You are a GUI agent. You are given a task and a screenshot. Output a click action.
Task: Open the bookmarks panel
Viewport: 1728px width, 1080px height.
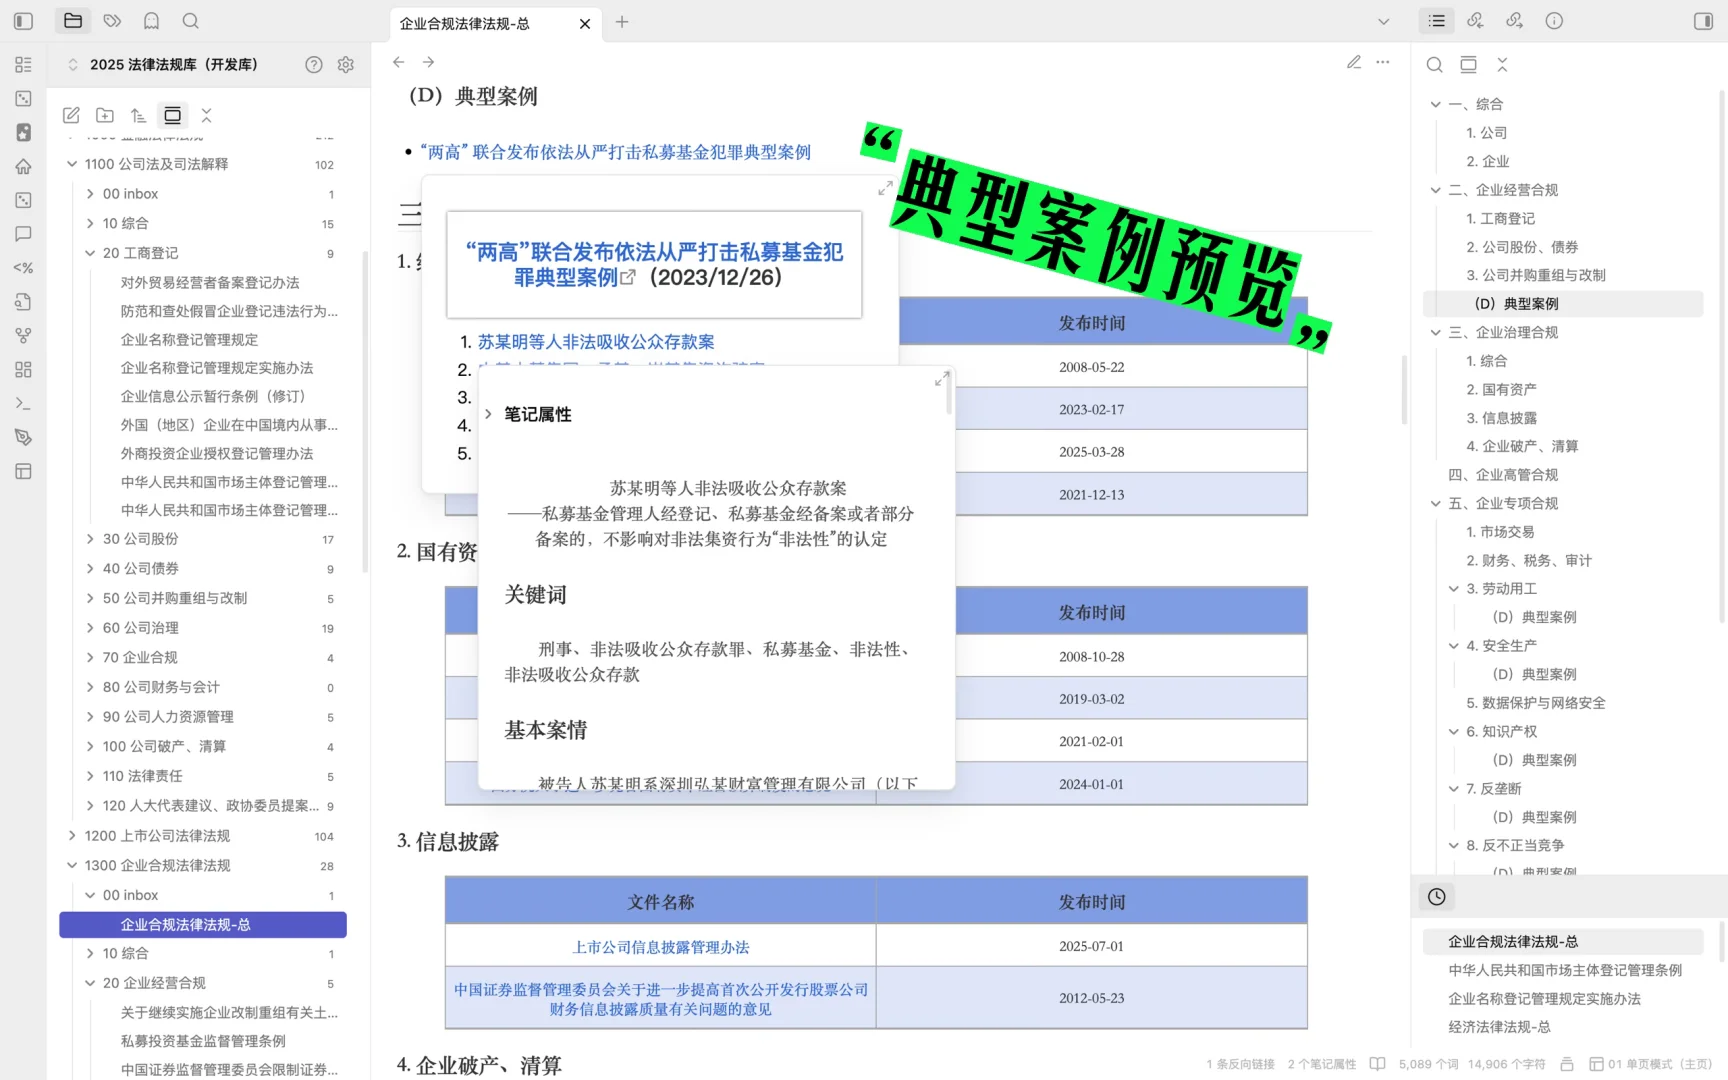[x=151, y=21]
